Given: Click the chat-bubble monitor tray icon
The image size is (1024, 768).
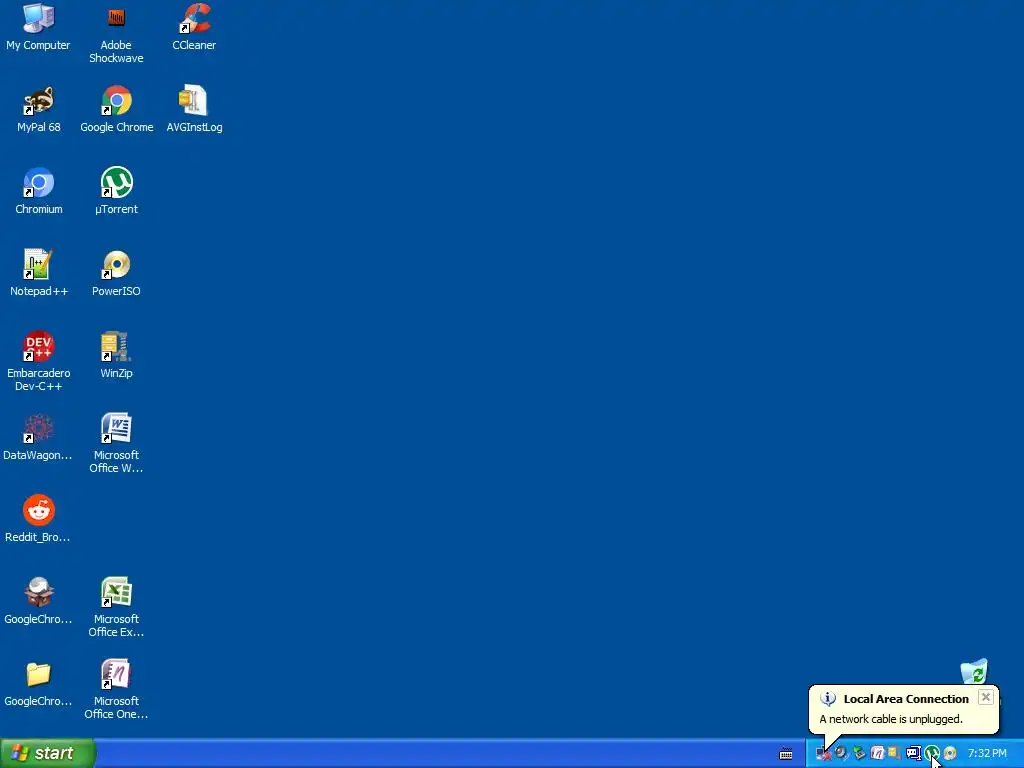Looking at the screenshot, I should (913, 754).
